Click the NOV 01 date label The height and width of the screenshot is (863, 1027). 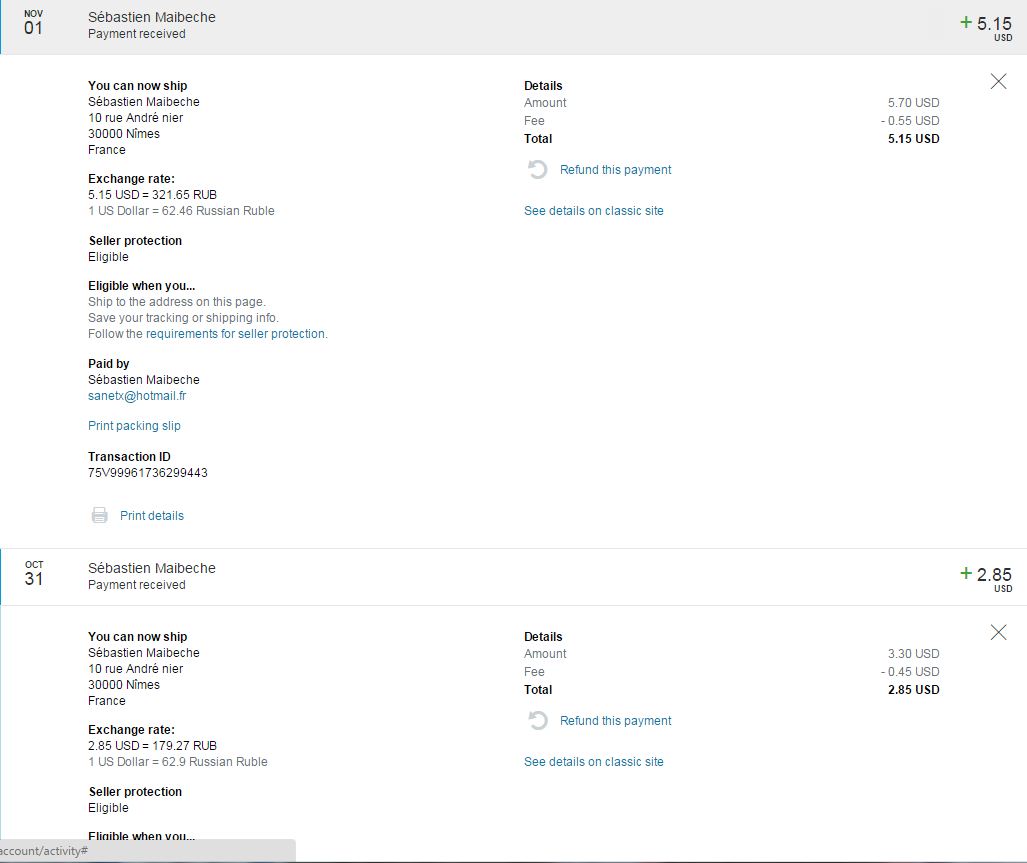point(34,23)
